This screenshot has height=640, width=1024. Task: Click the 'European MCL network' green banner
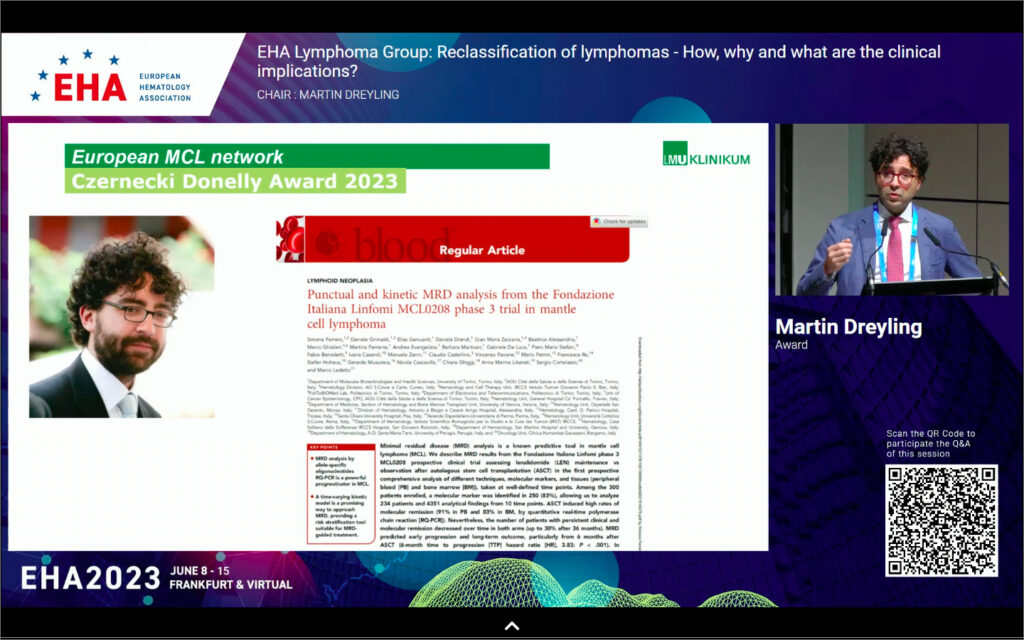308,157
